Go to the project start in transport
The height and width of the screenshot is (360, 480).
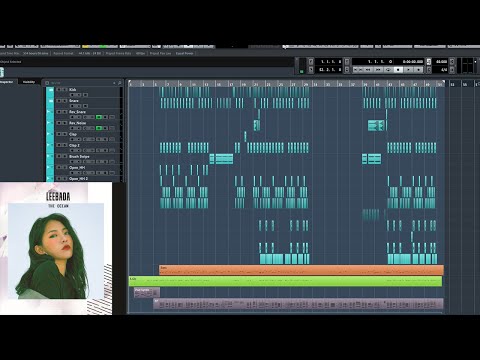click(x=356, y=70)
